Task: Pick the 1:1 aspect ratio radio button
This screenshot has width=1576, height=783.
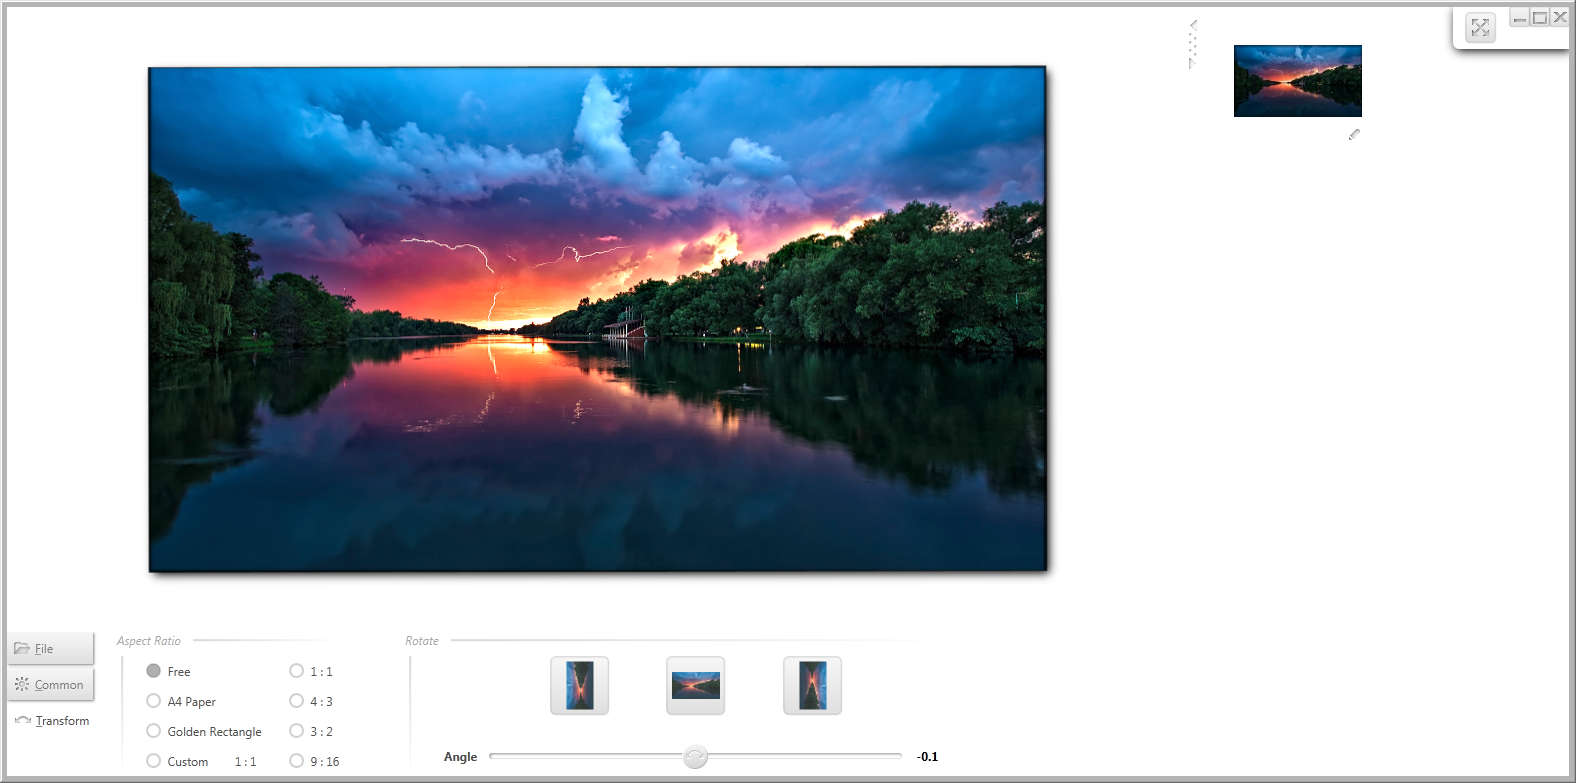Action: click(x=297, y=671)
